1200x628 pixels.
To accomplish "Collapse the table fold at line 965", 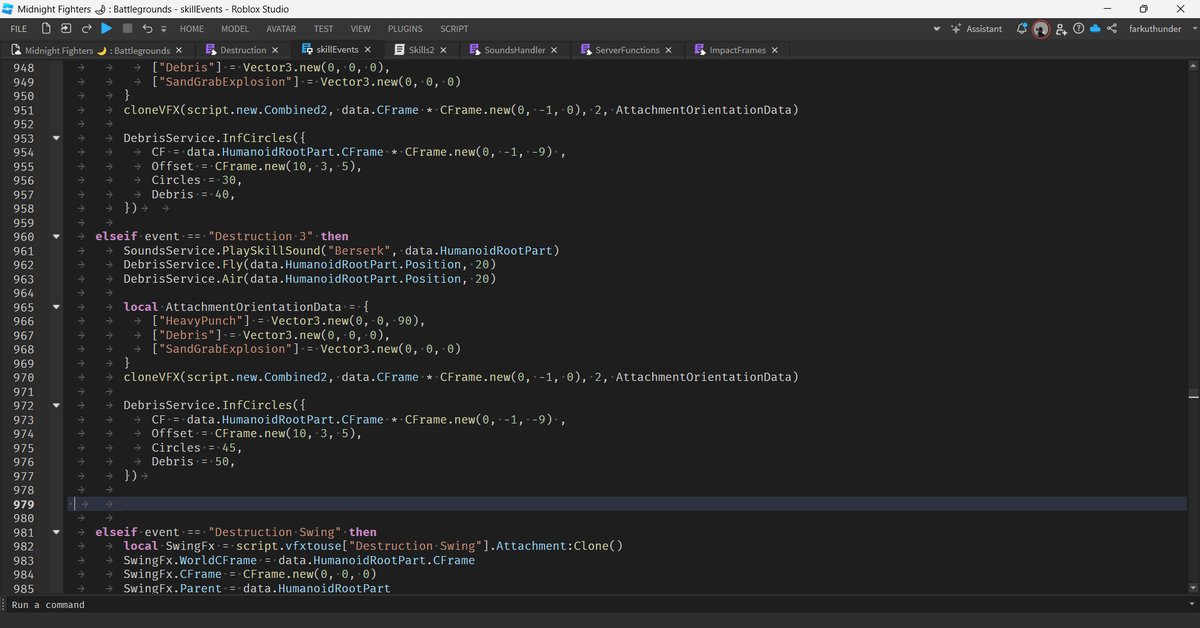I will tap(57, 307).
